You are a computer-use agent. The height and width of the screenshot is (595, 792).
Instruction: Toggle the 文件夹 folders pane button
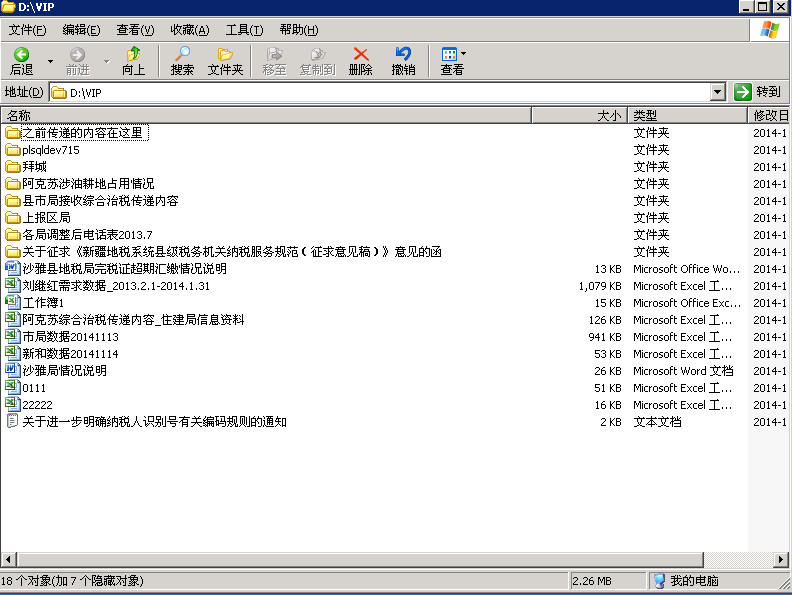pos(225,61)
